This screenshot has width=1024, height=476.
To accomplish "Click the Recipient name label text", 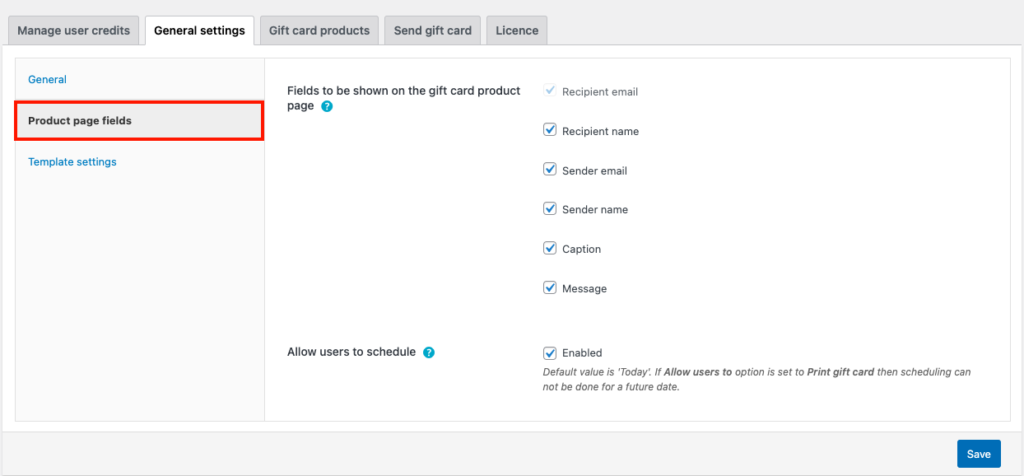I will (600, 131).
